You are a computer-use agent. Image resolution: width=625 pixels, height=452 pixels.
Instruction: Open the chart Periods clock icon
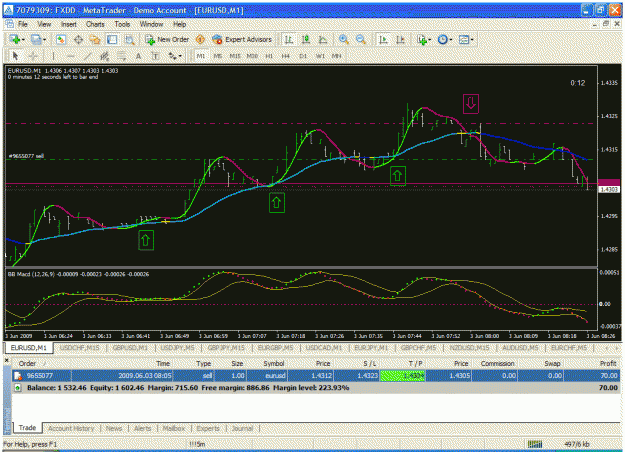pos(442,39)
